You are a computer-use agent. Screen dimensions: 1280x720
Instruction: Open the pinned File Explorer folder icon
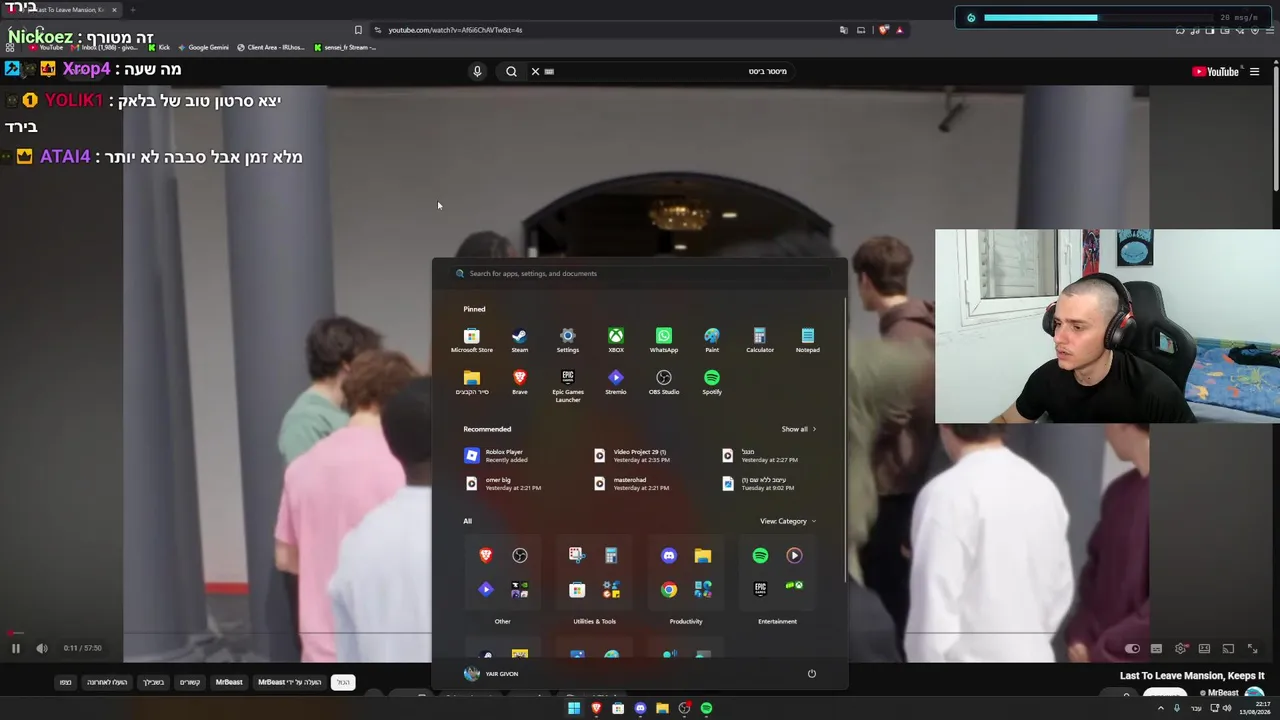[x=472, y=382]
